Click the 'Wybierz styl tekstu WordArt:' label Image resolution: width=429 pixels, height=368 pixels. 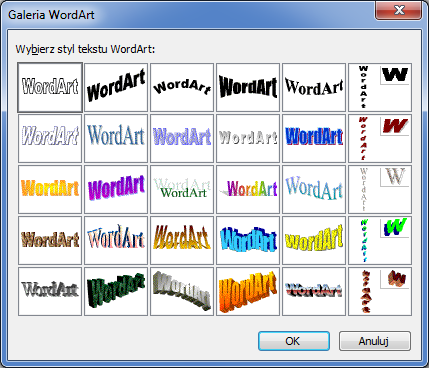pyautogui.click(x=85, y=49)
